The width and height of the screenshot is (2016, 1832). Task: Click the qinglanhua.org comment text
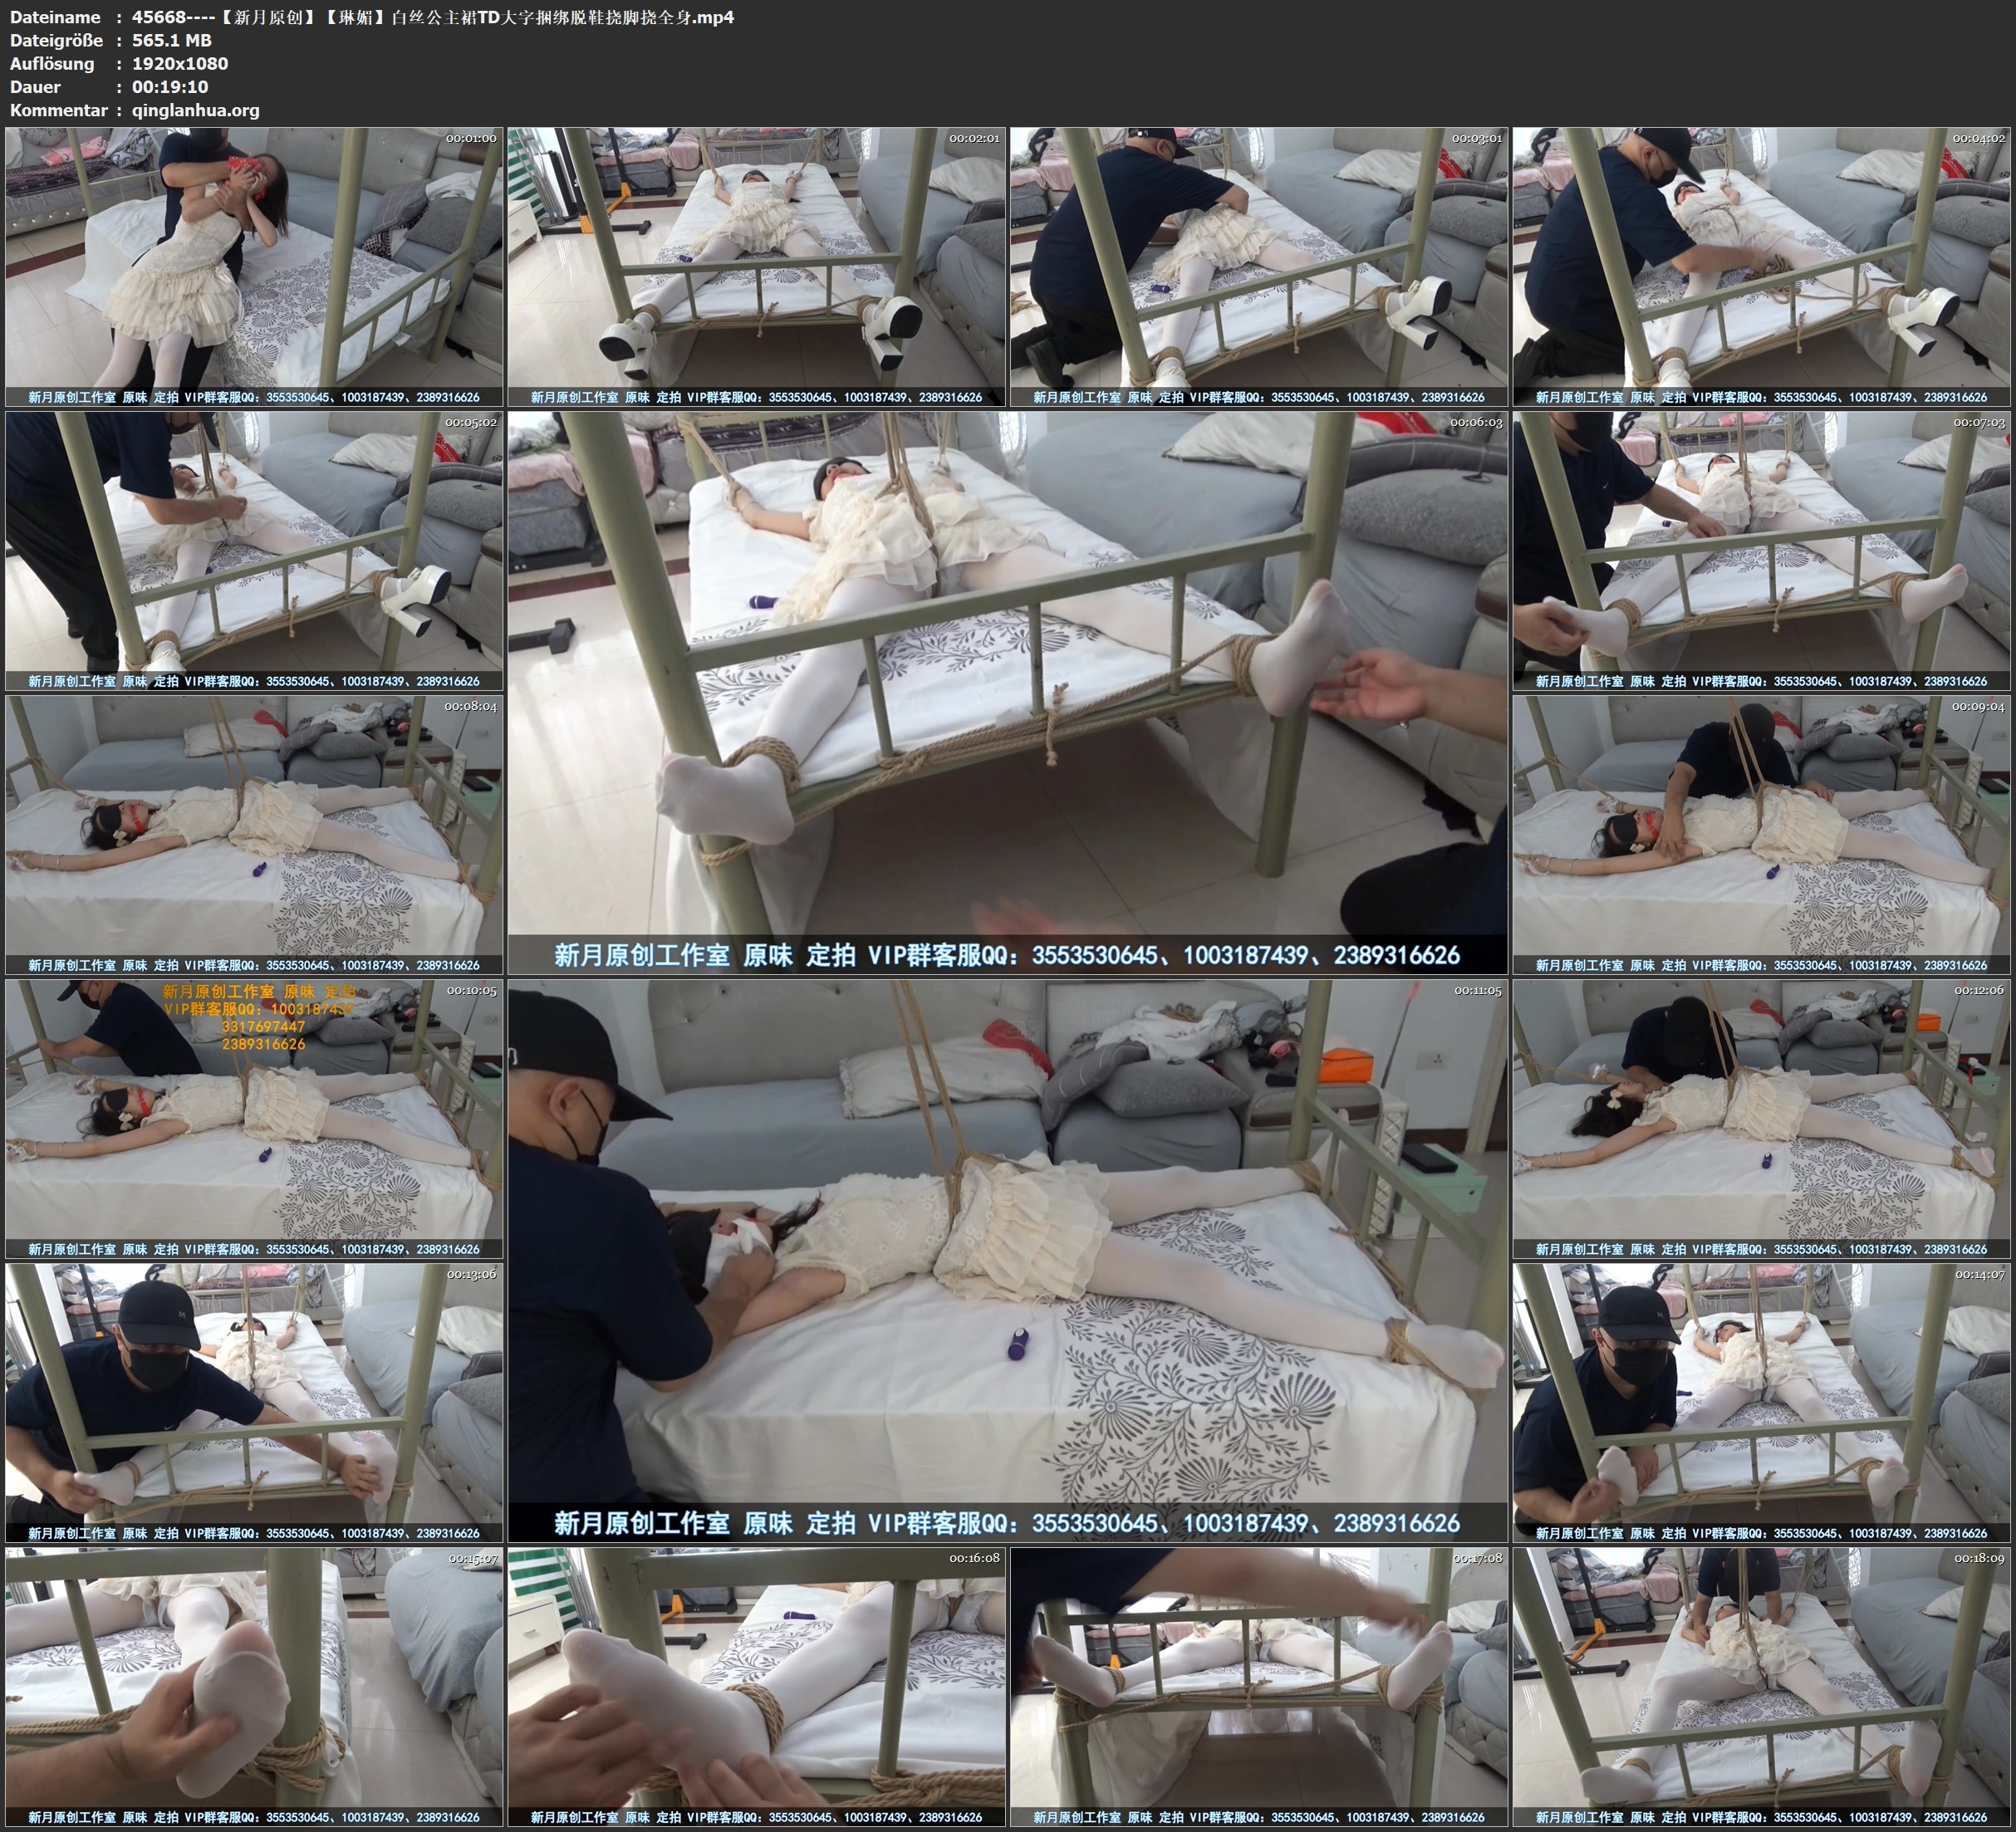point(195,110)
